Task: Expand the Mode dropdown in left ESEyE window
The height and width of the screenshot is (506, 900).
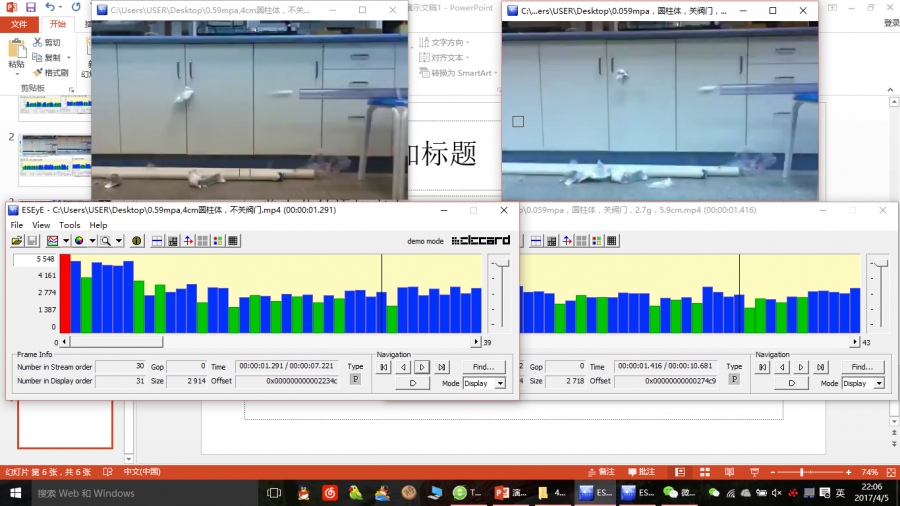Action: (x=500, y=383)
